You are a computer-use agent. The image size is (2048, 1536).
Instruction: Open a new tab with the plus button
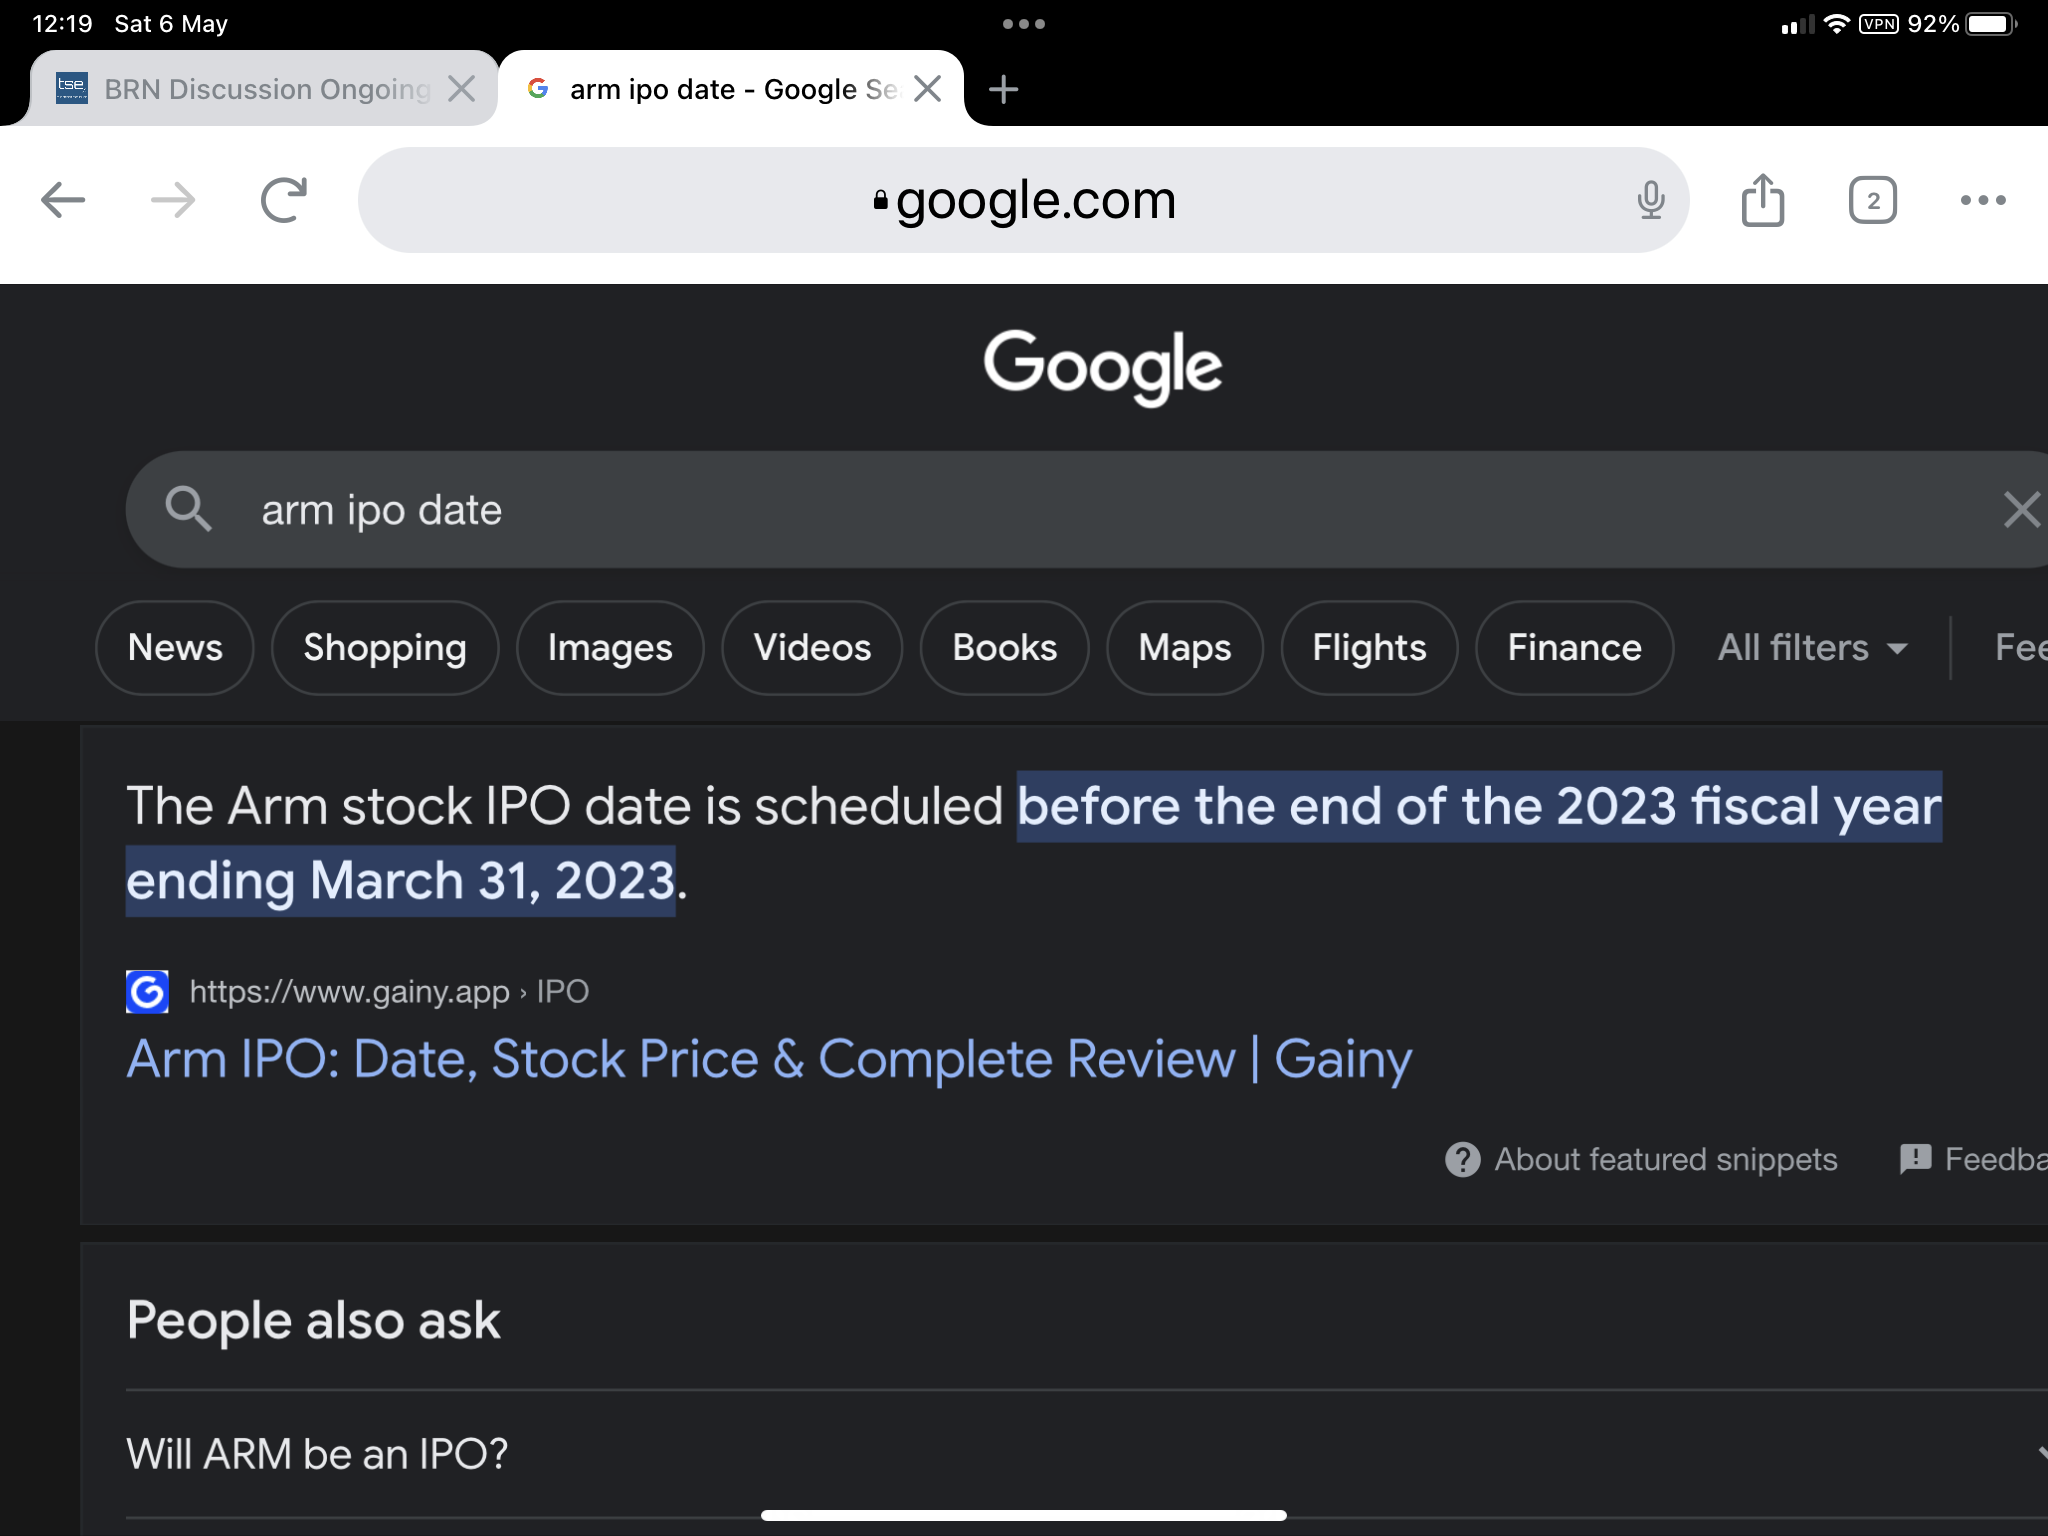[x=1003, y=89]
